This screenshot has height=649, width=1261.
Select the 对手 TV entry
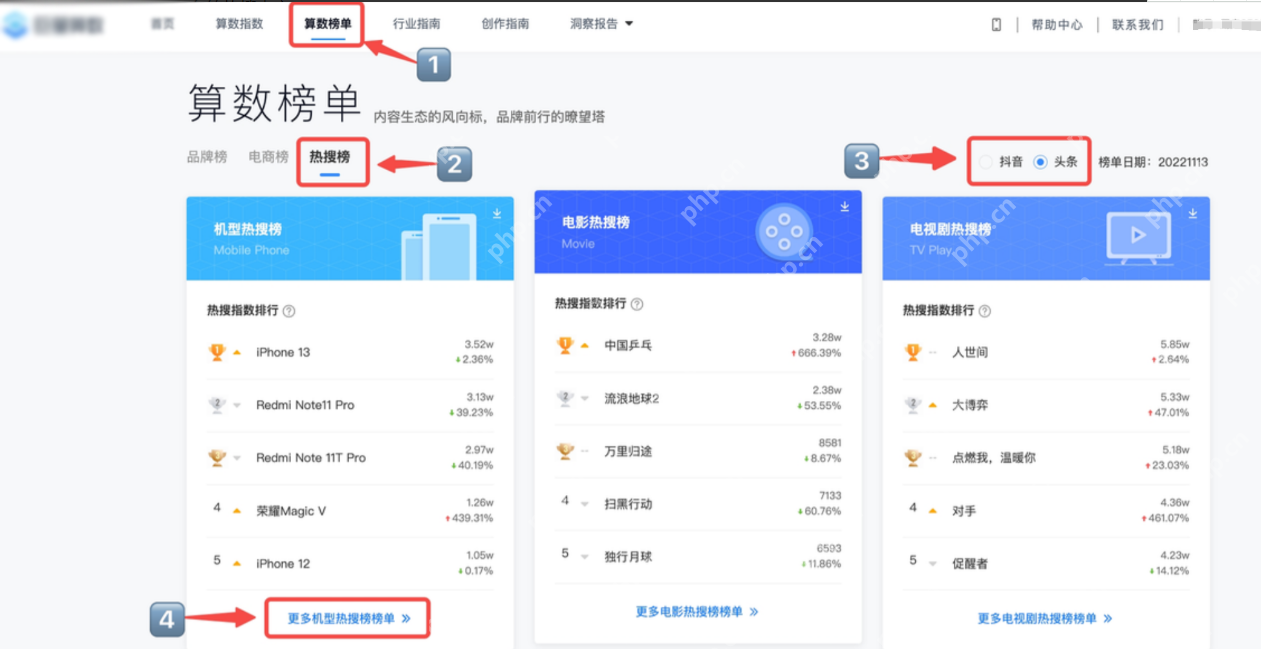click(1046, 511)
